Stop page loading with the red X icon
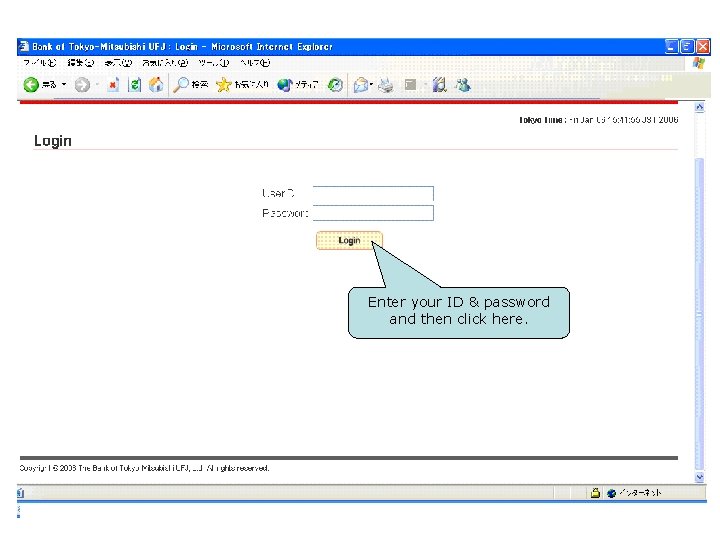The width and height of the screenshot is (720, 540). [113, 85]
